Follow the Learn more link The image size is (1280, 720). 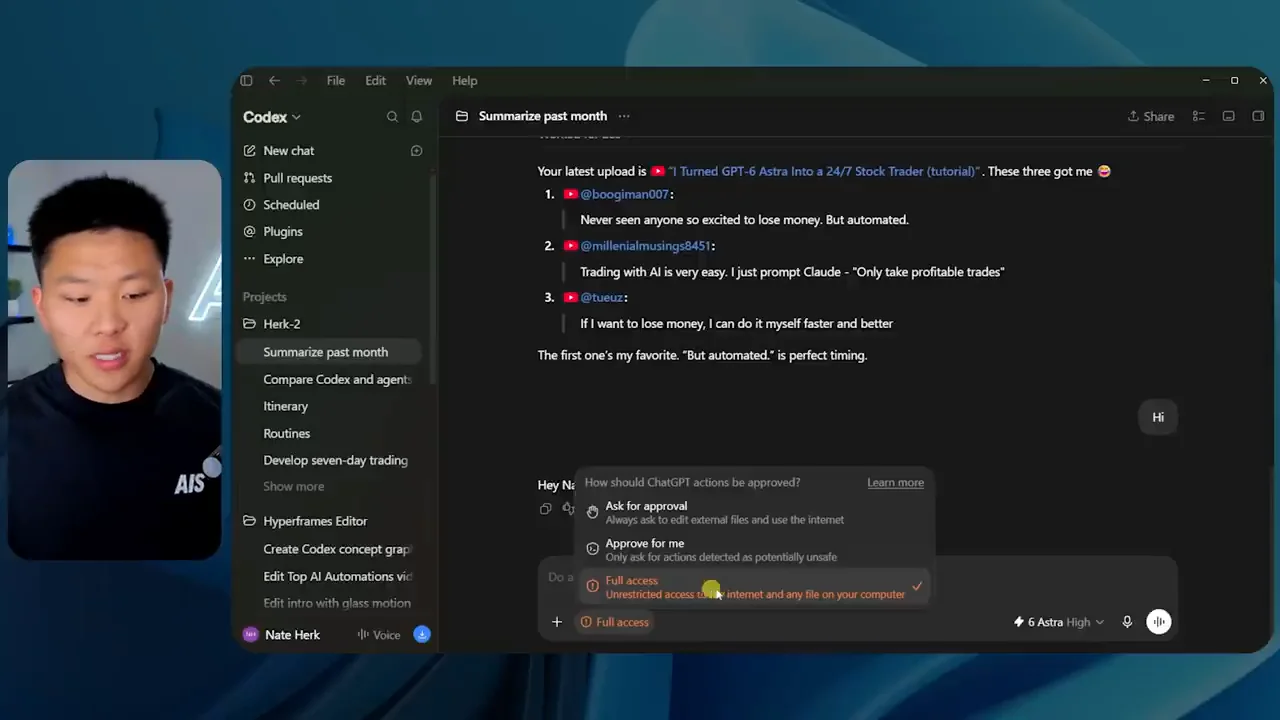coord(895,483)
